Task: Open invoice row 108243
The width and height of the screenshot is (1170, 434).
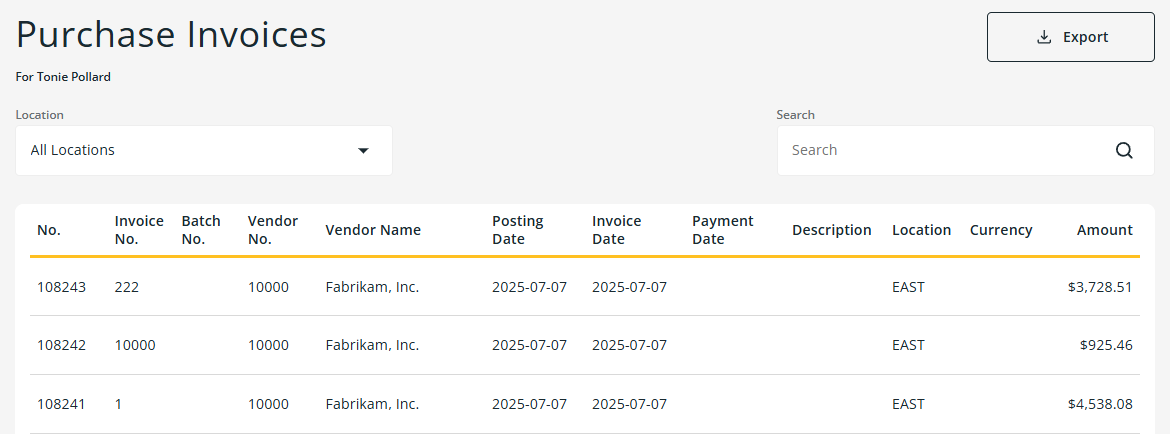Action: (62, 287)
